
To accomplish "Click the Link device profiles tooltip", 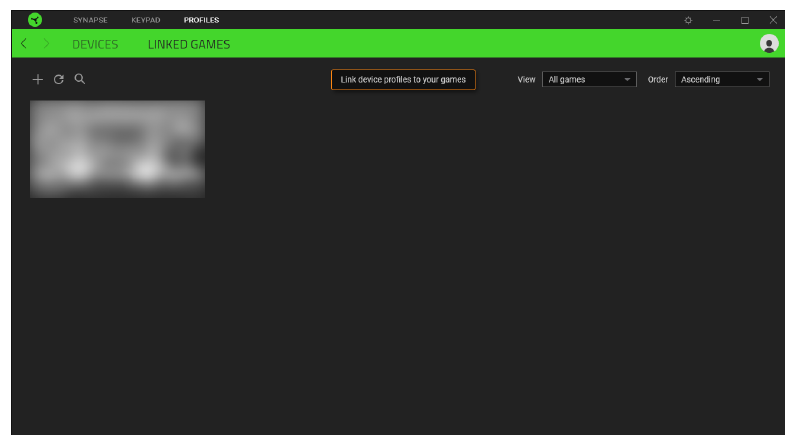I will tap(403, 79).
